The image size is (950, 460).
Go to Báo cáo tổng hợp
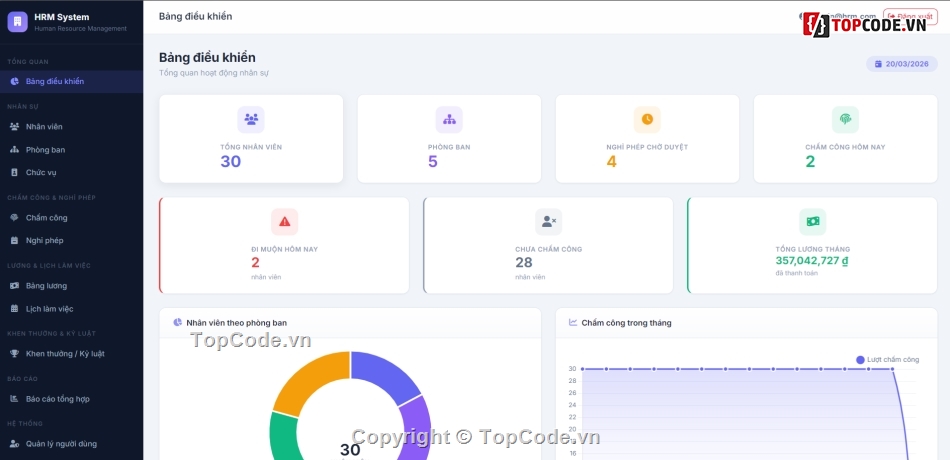coord(71,399)
